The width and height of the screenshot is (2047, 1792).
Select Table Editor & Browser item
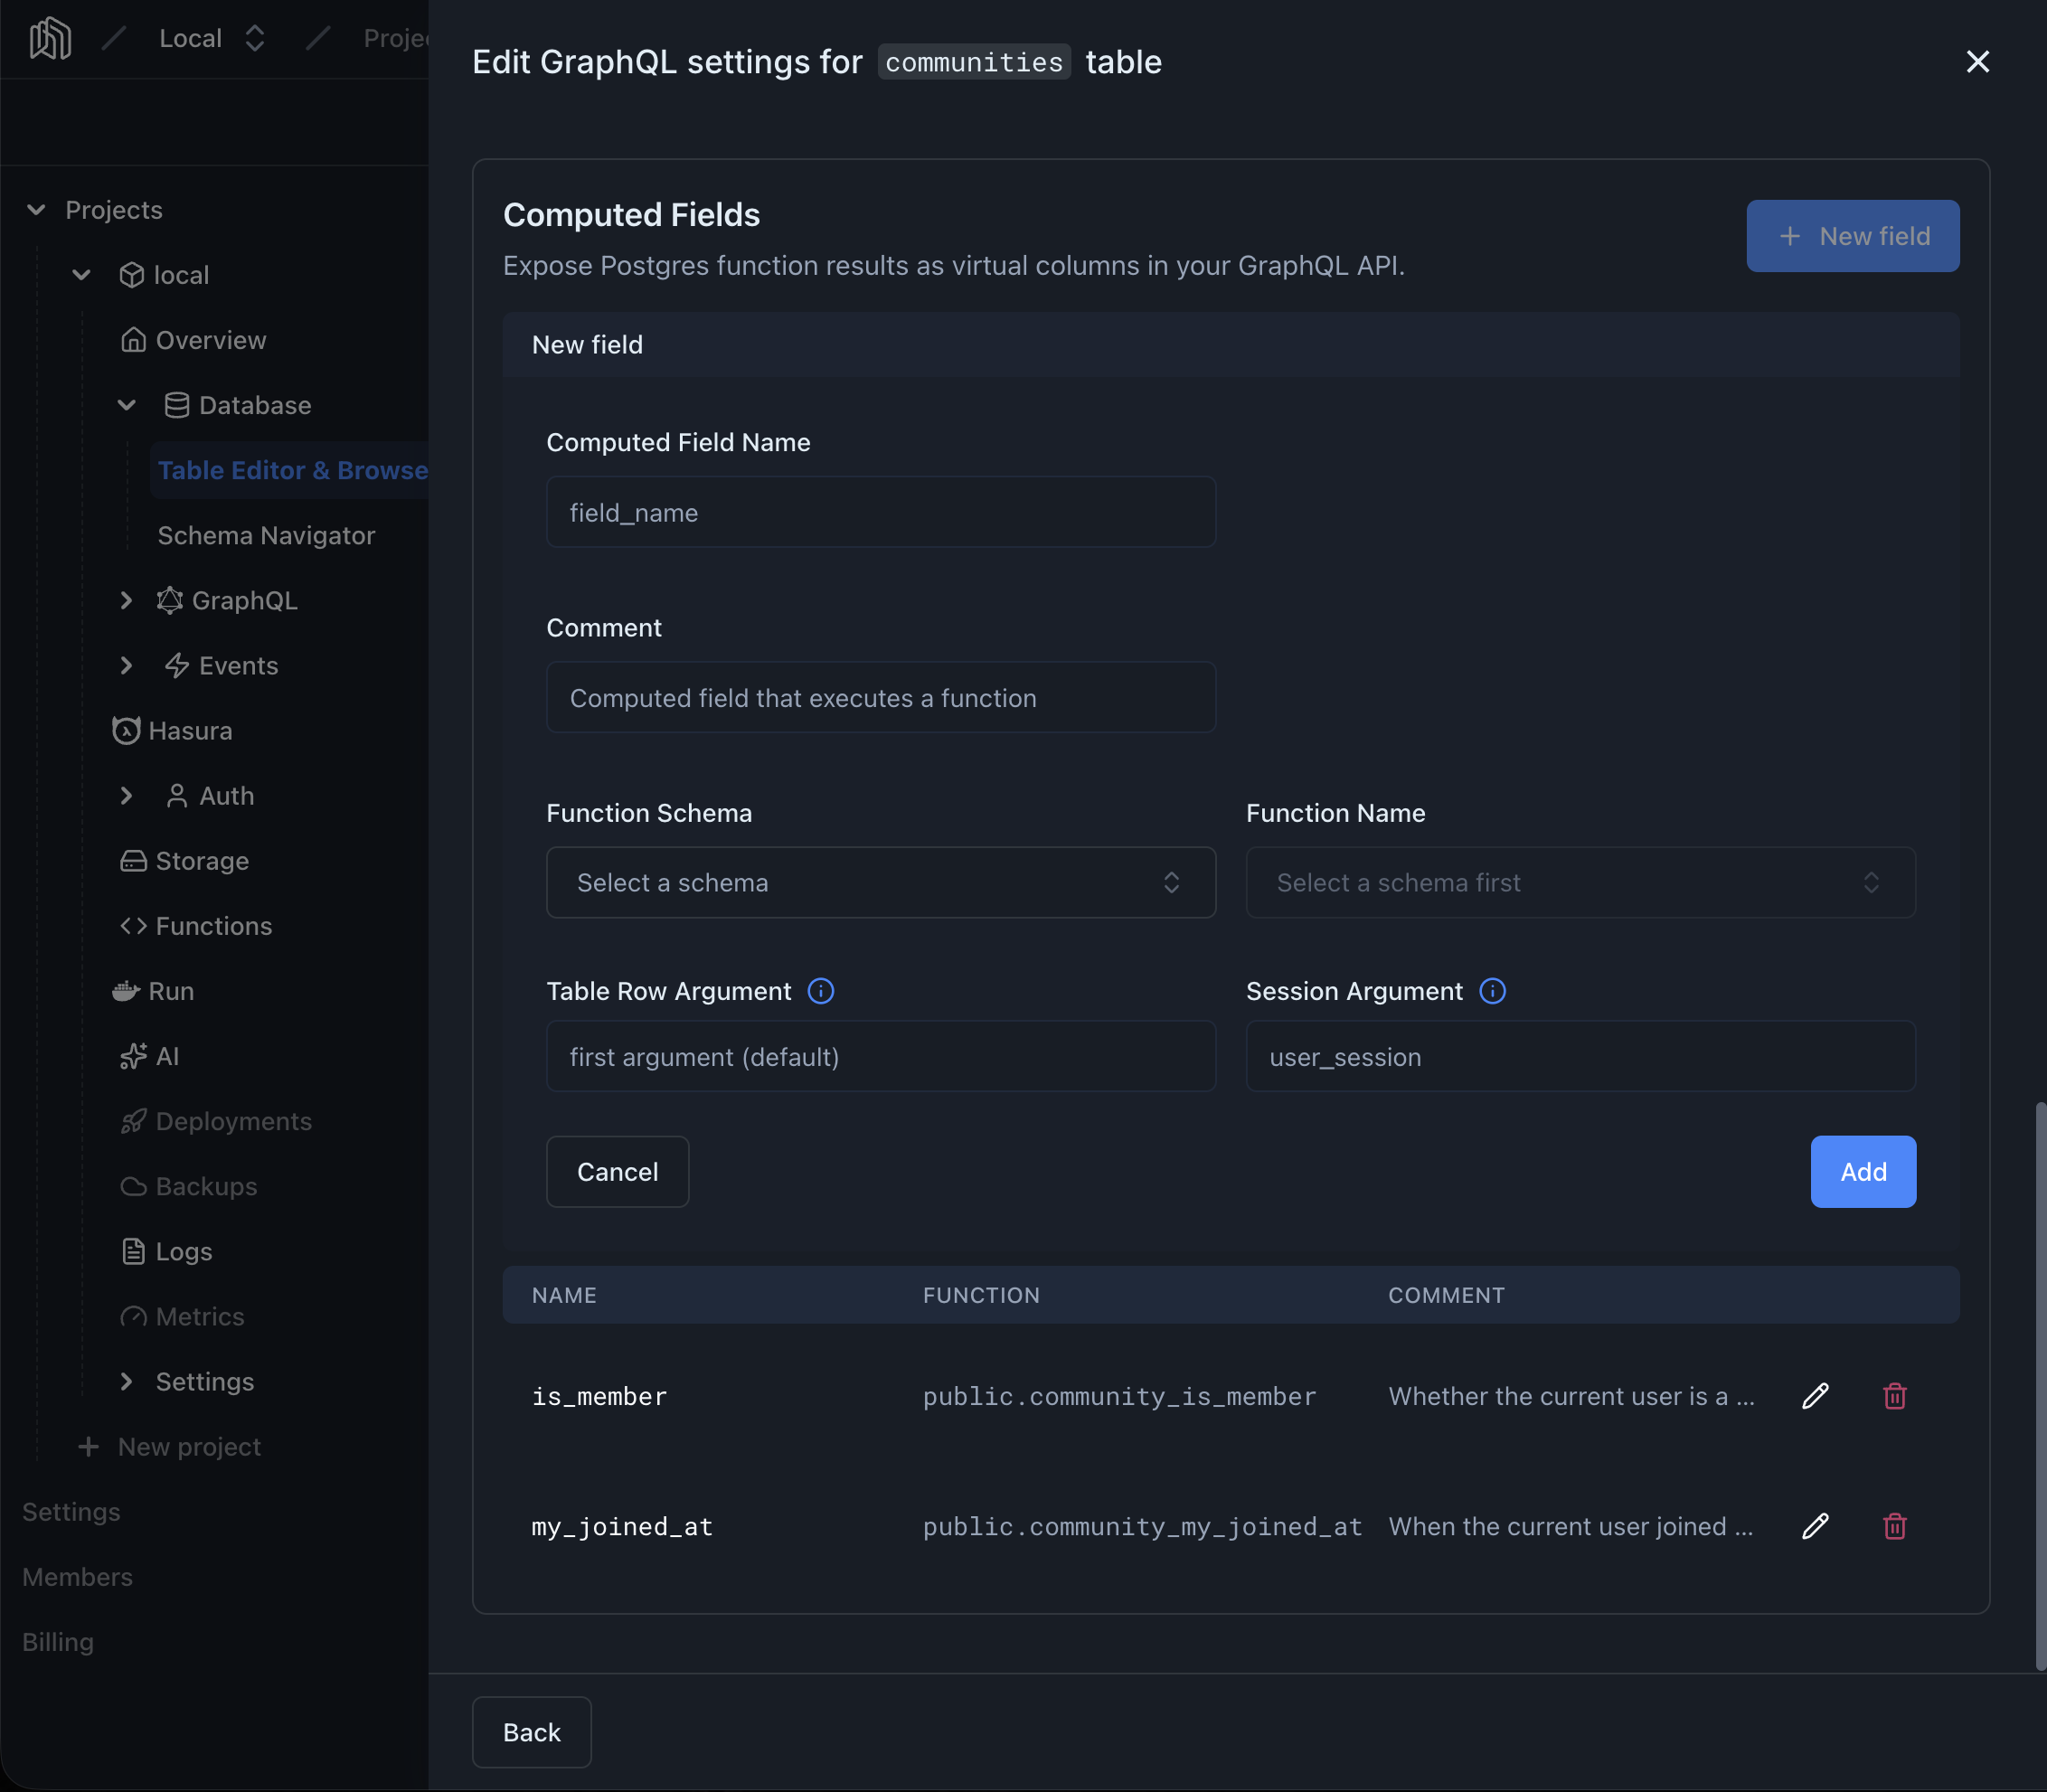click(x=290, y=470)
